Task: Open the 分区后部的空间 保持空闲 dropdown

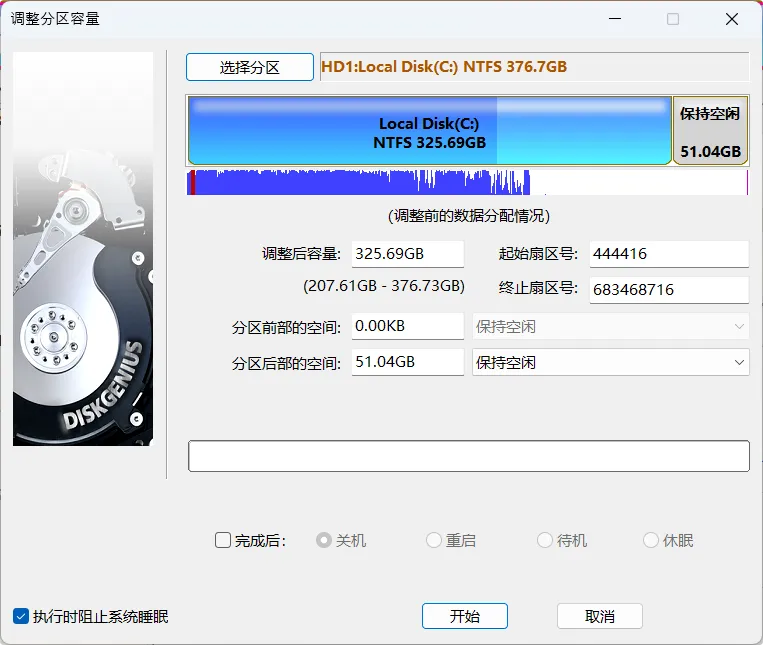Action: pyautogui.click(x=611, y=362)
